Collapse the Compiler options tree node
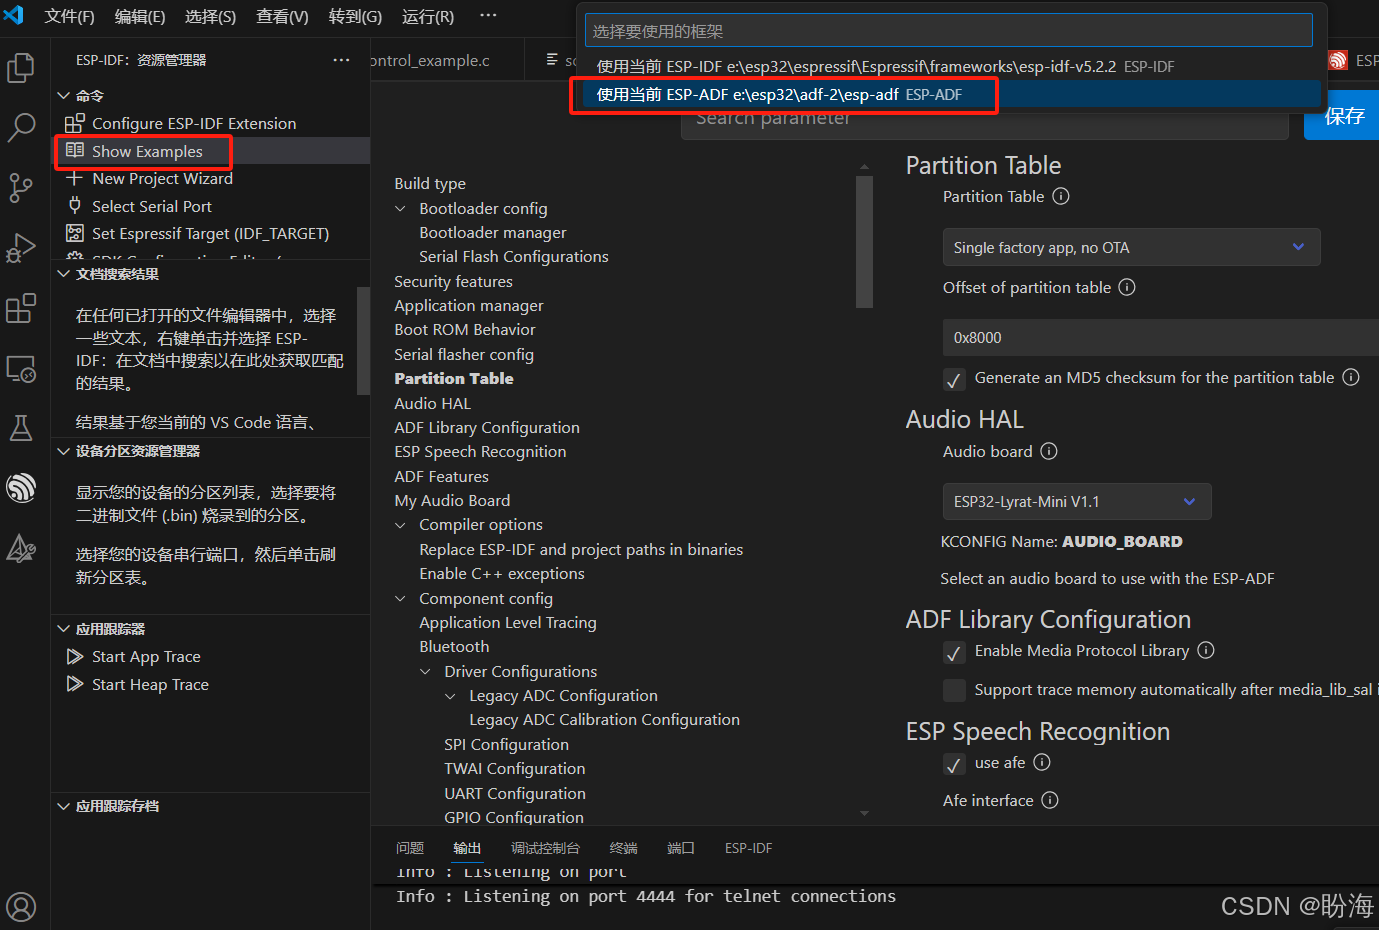 [x=401, y=525]
